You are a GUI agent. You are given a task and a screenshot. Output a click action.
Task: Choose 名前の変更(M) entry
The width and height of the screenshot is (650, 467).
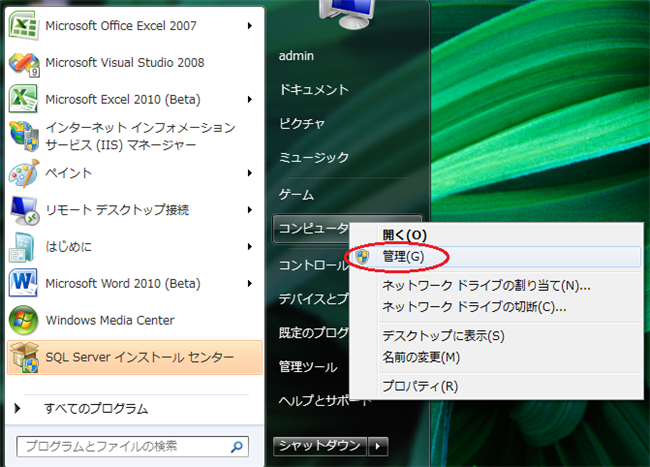421,357
